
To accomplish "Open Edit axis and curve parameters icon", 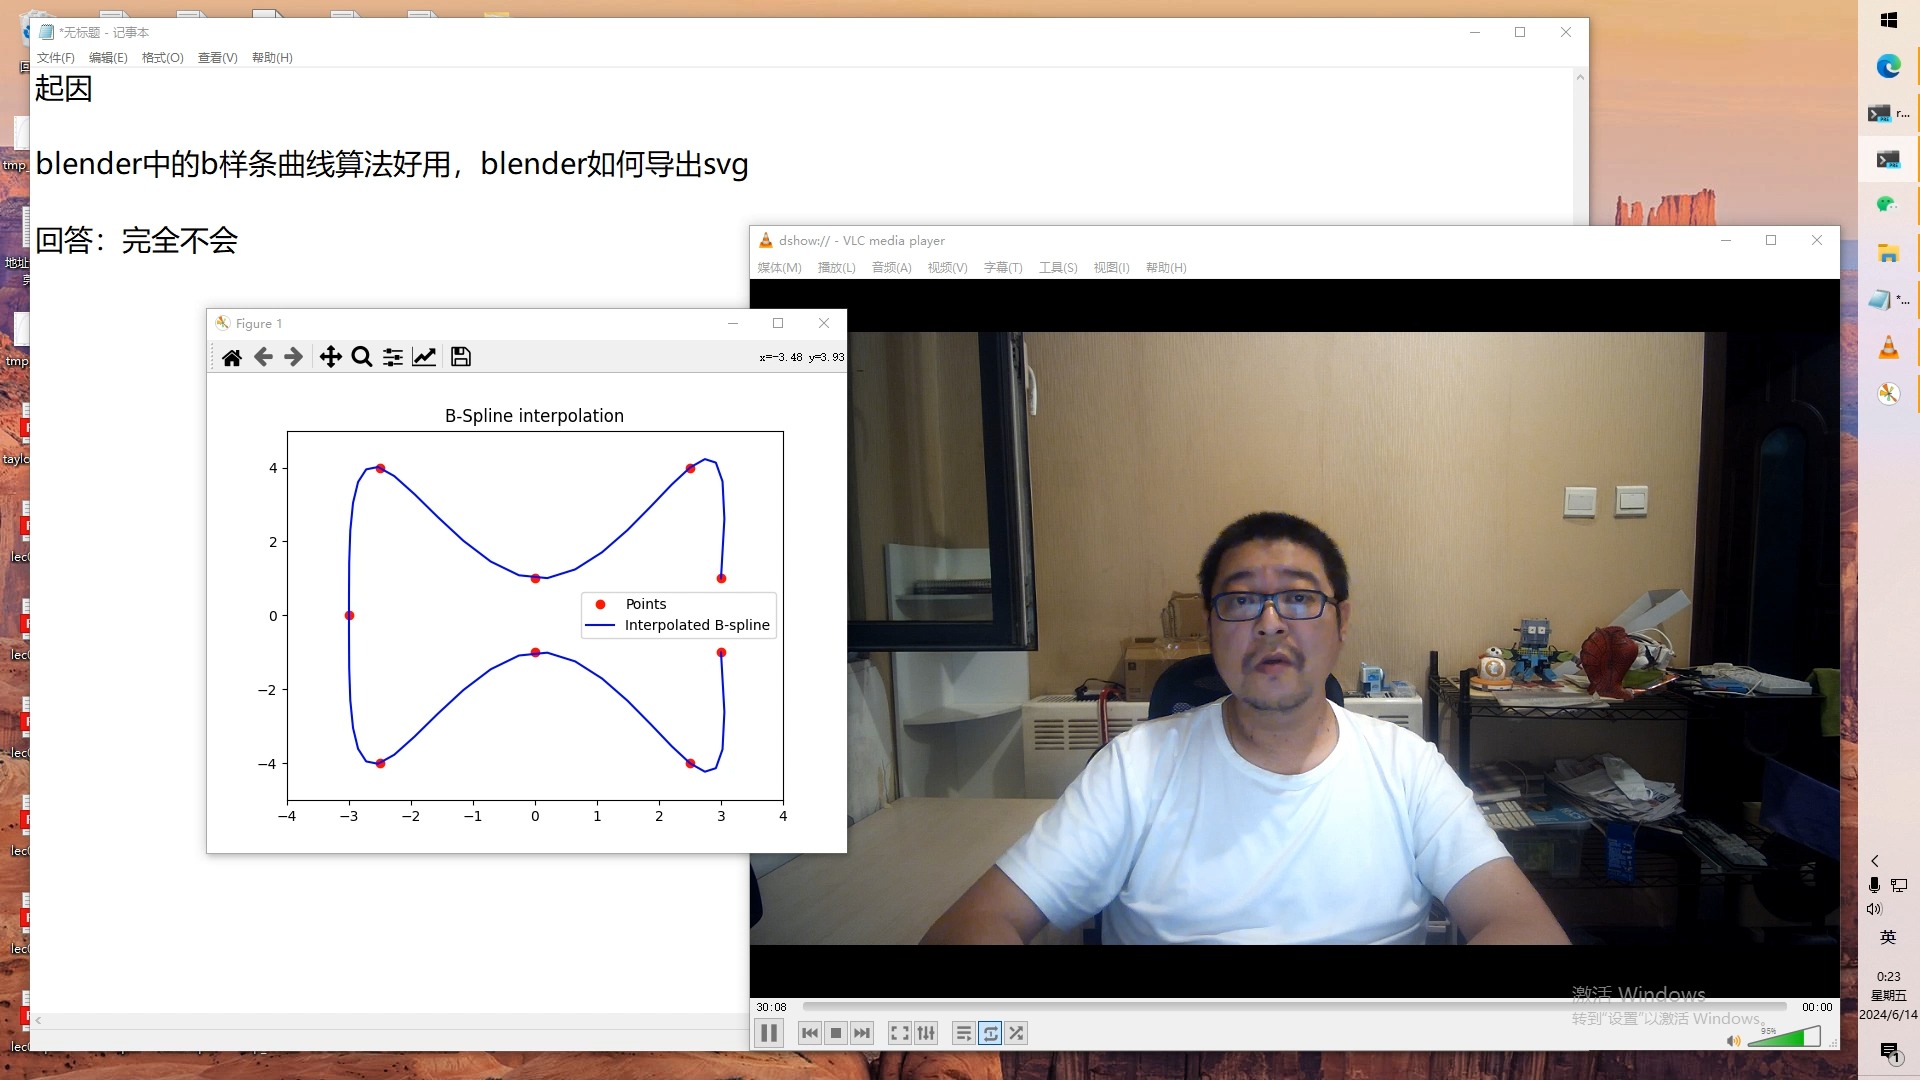I will click(x=424, y=357).
